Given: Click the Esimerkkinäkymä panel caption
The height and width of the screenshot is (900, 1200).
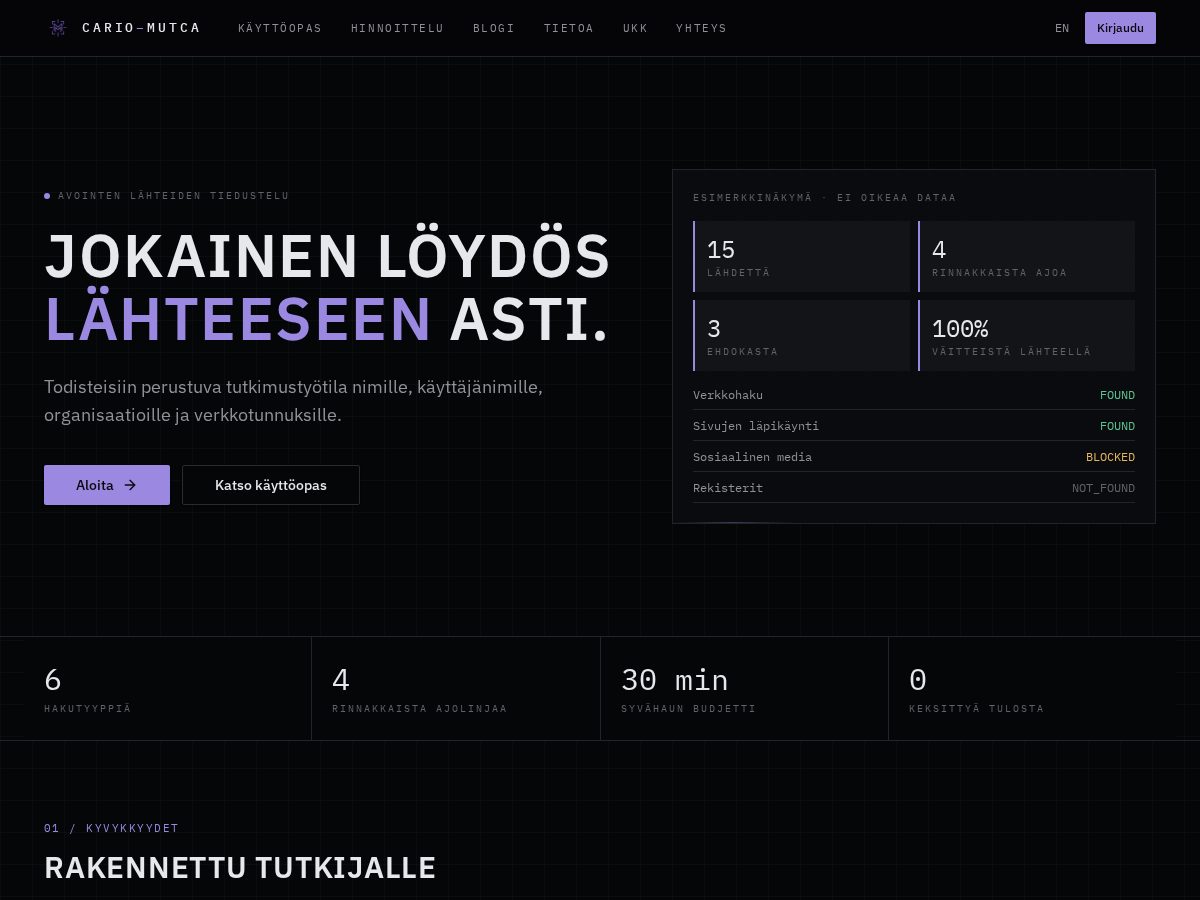Looking at the screenshot, I should click(x=824, y=198).
